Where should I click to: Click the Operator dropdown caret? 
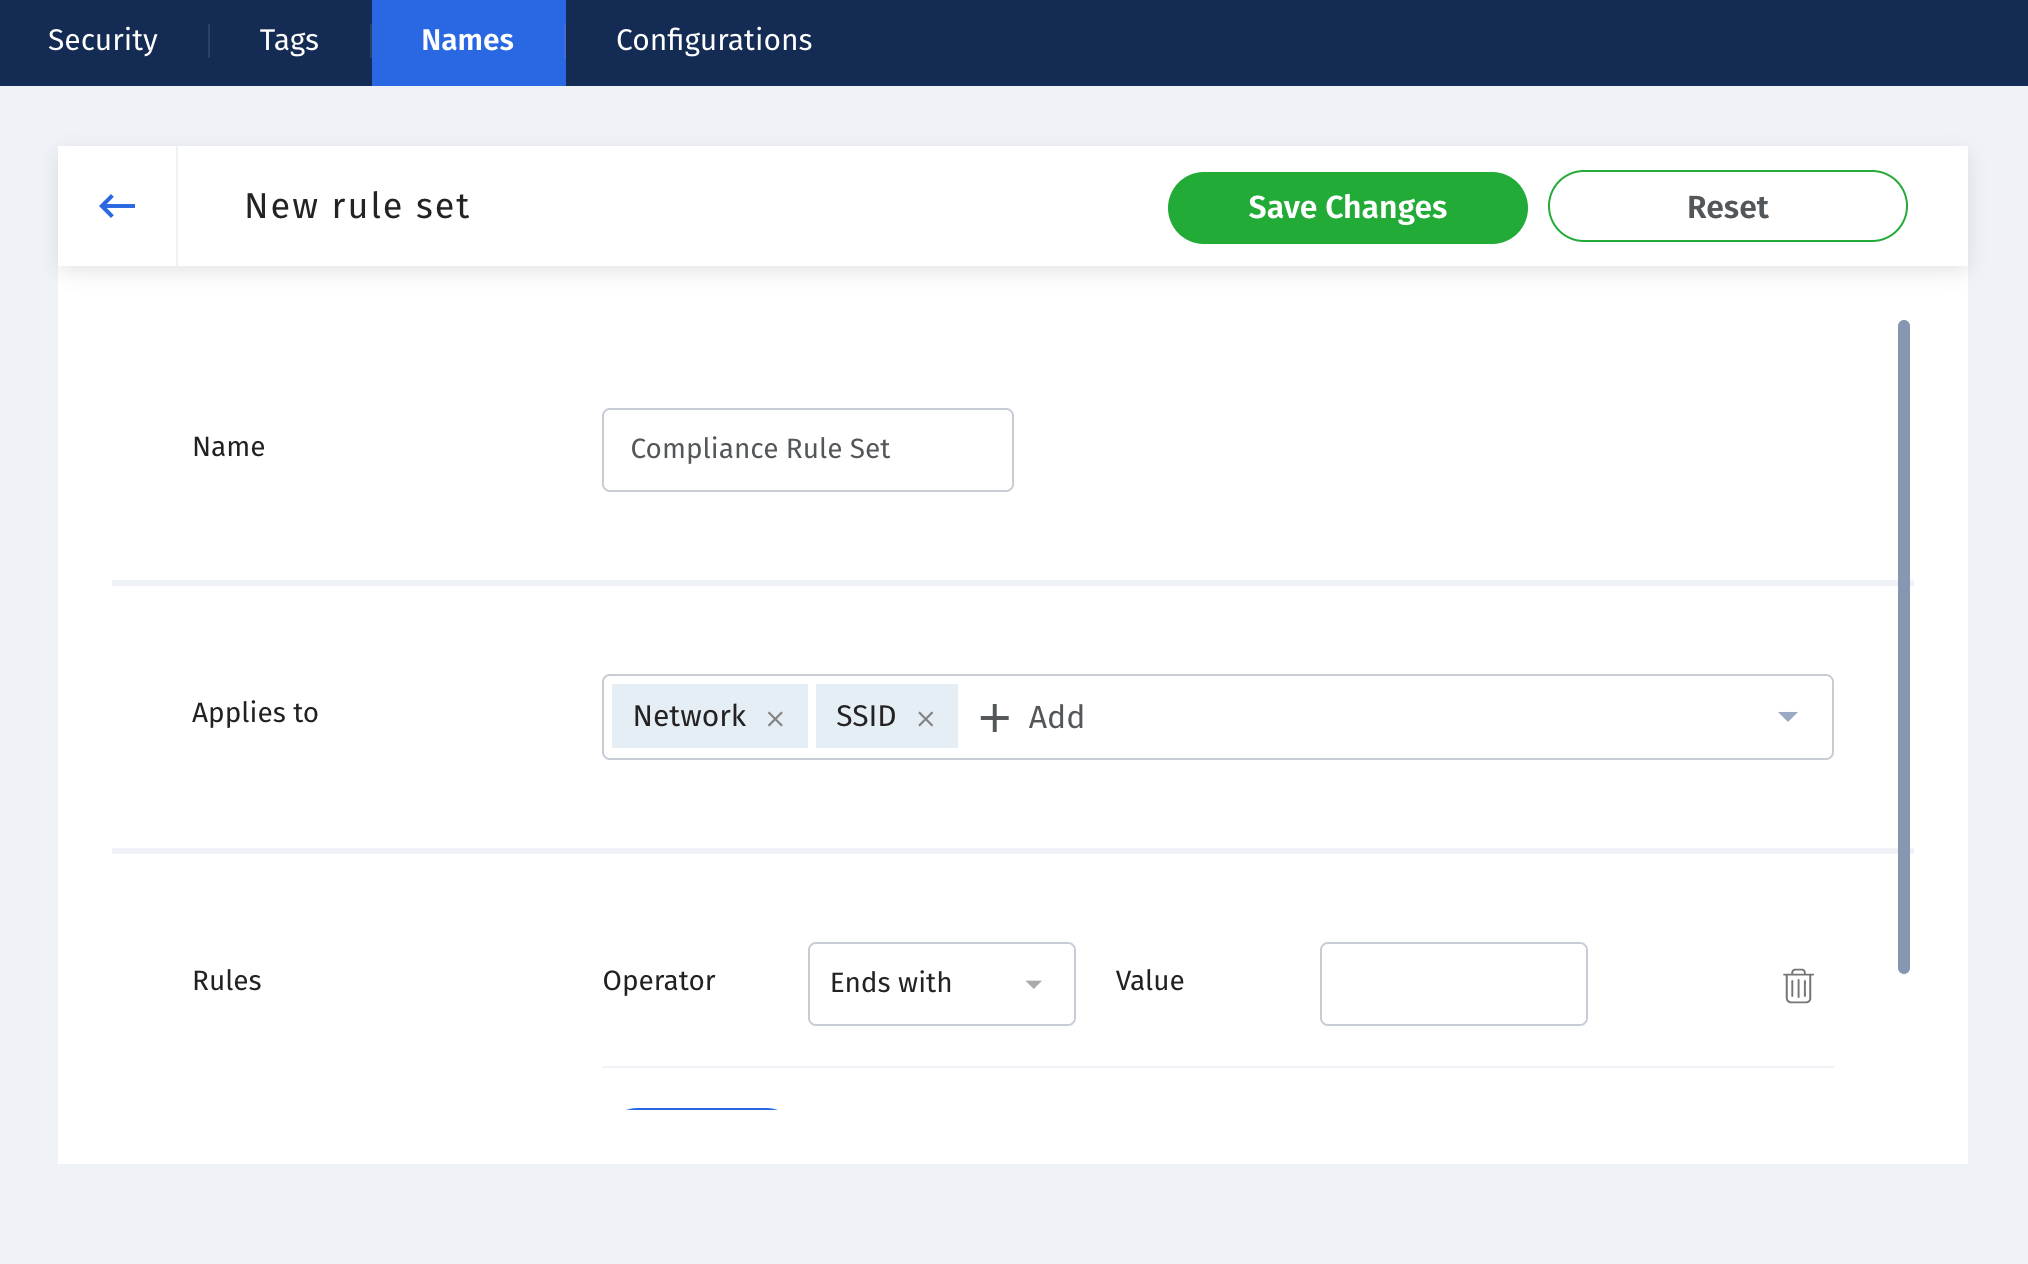click(x=1034, y=984)
